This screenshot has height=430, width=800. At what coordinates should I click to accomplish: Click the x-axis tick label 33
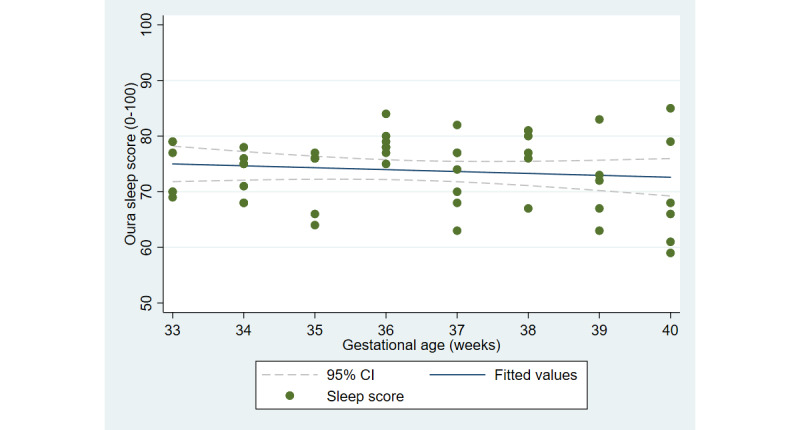click(172, 326)
